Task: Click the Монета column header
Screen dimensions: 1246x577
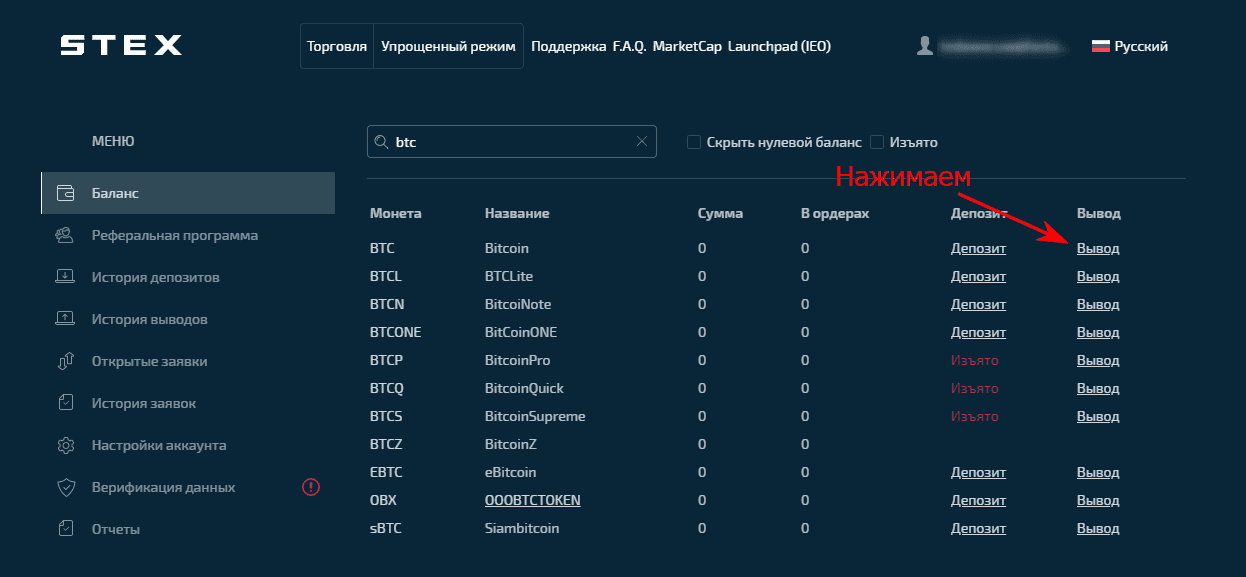Action: click(396, 214)
